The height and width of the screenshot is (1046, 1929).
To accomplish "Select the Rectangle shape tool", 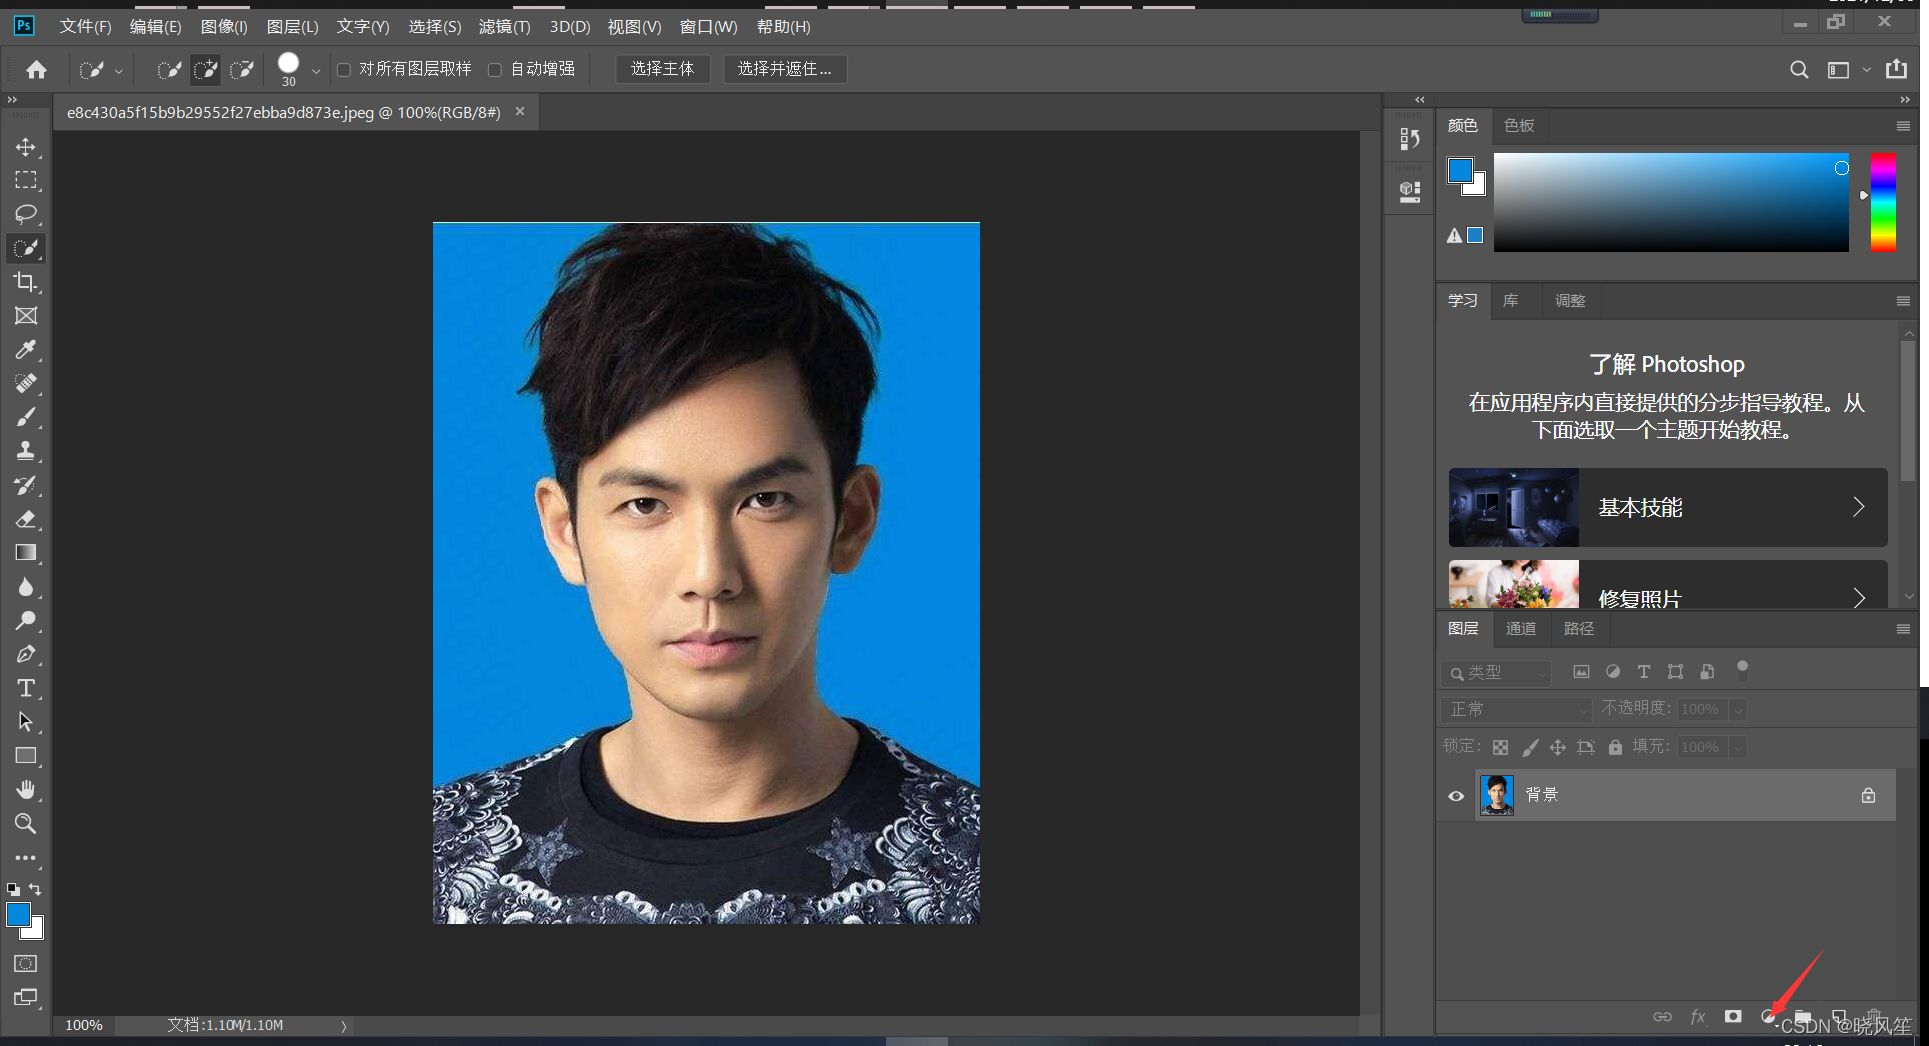I will pyautogui.click(x=26, y=756).
